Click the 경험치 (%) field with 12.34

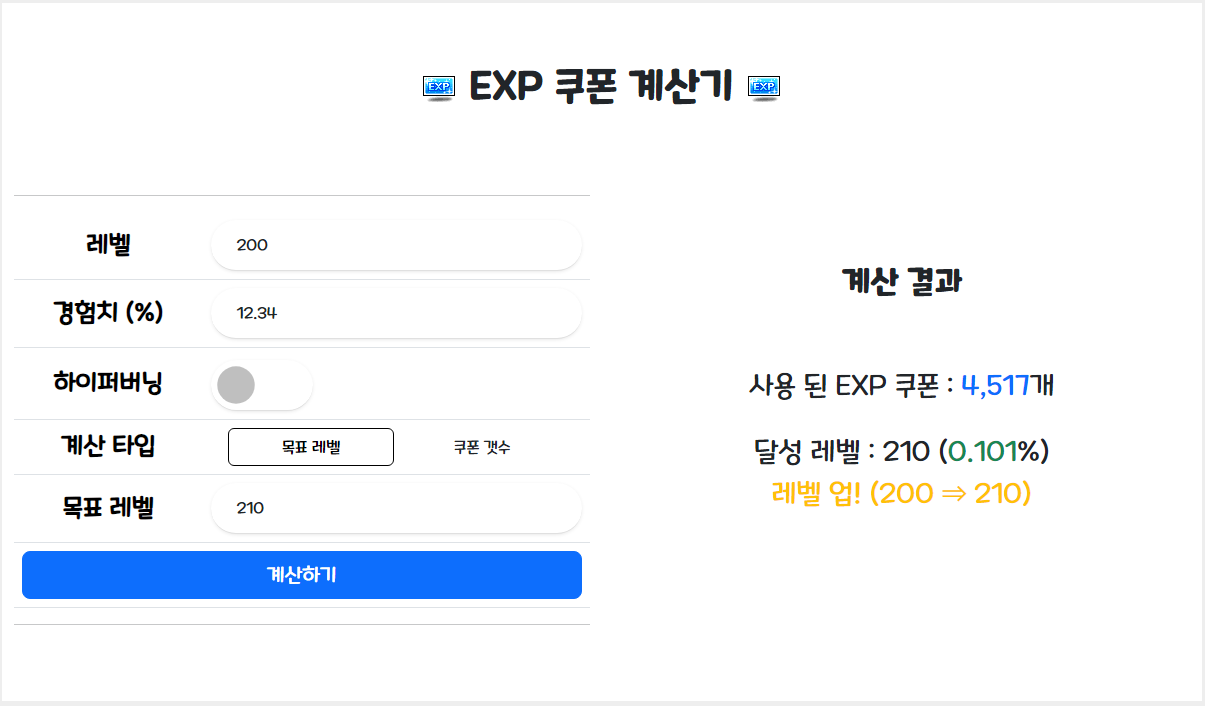396,313
